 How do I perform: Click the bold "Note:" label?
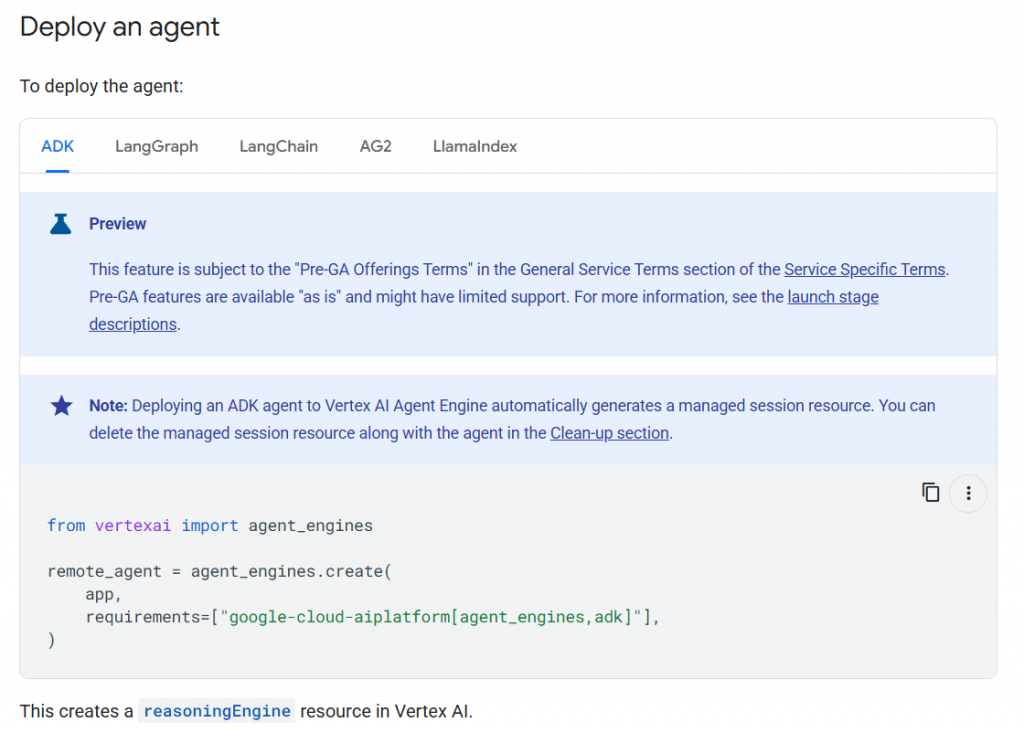[108, 406]
